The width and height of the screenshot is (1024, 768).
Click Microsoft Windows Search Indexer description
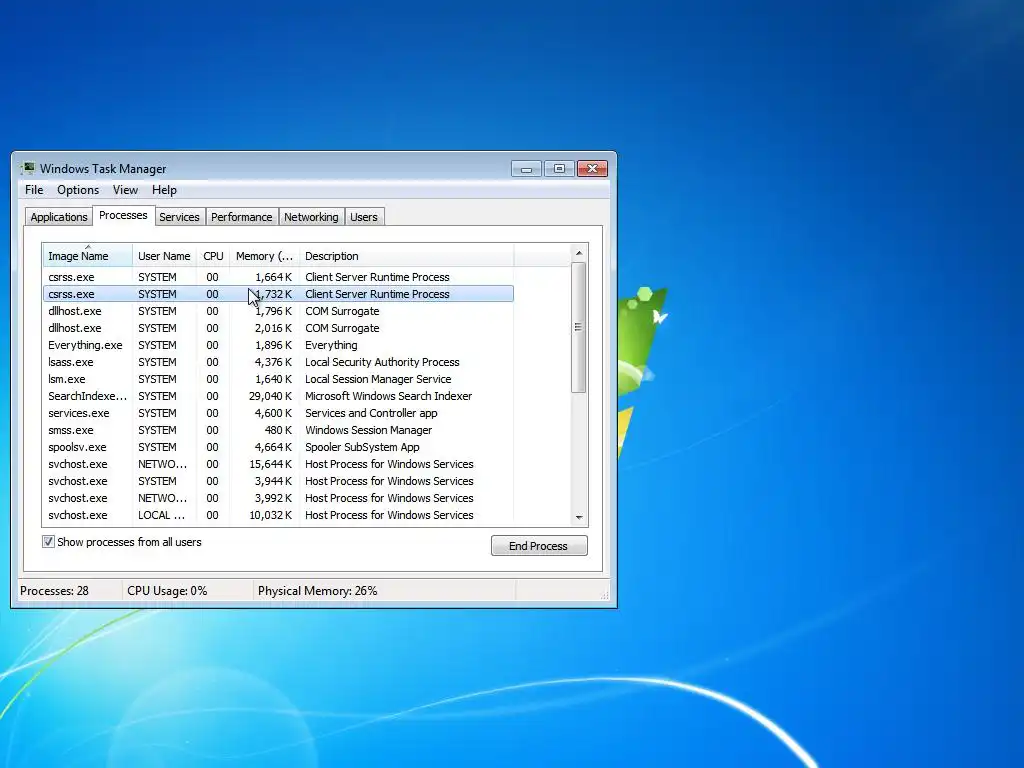coord(389,396)
